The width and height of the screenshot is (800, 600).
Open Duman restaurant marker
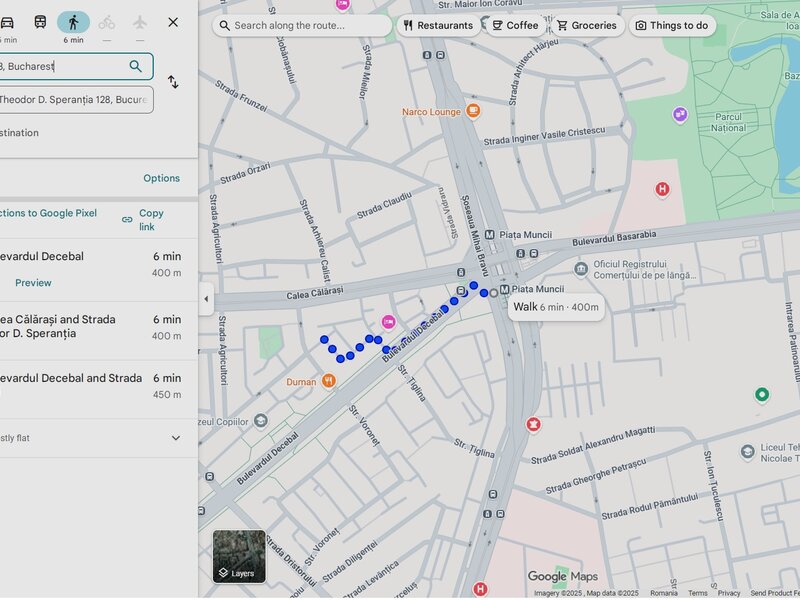(329, 381)
